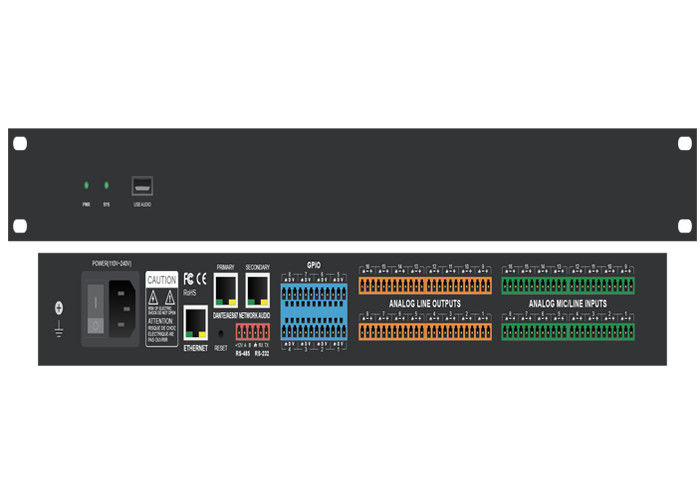Viewport: 700px width, 500px height.
Task: Click the SYS status LED
Action: pos(108,186)
